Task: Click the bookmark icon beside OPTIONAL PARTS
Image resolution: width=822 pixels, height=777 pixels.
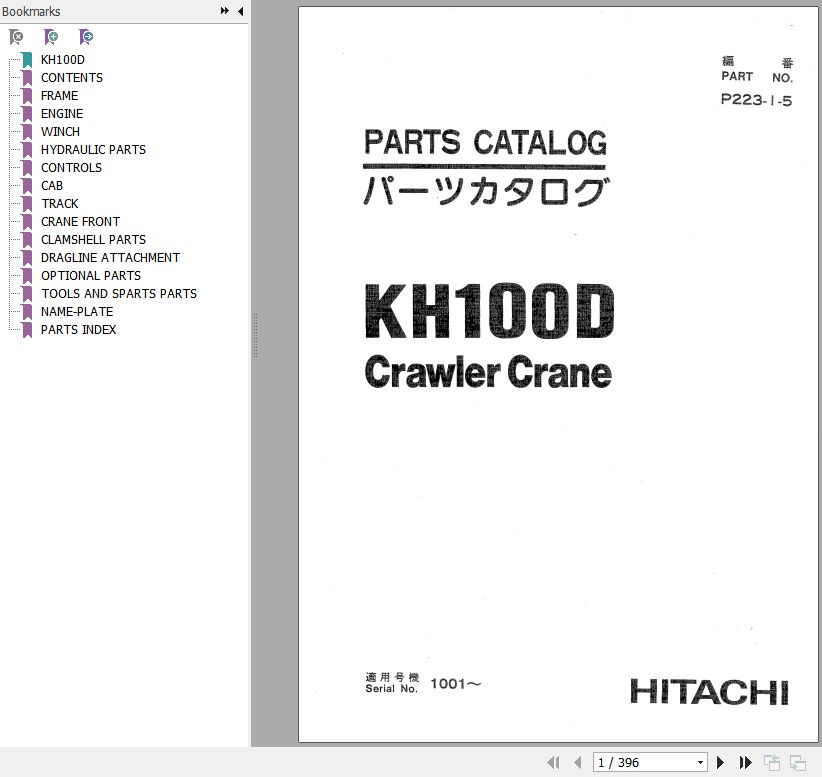Action: (x=27, y=276)
